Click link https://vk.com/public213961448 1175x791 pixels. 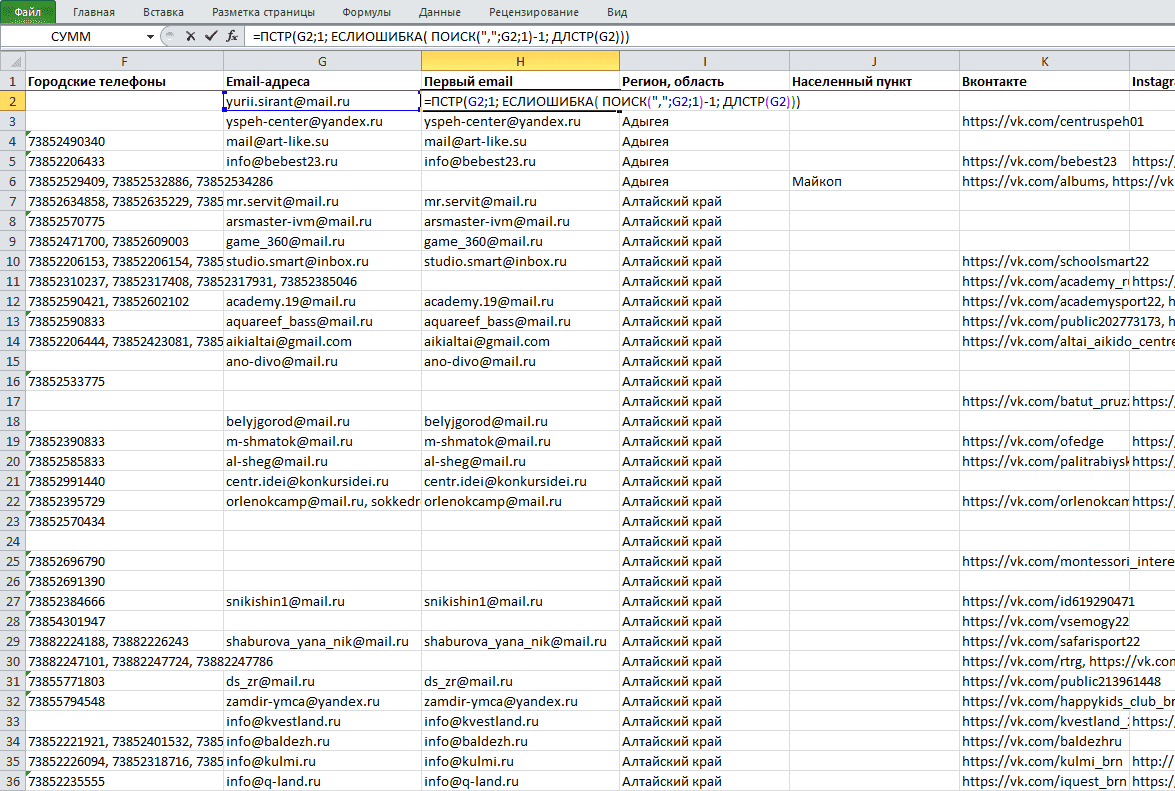point(1061,682)
